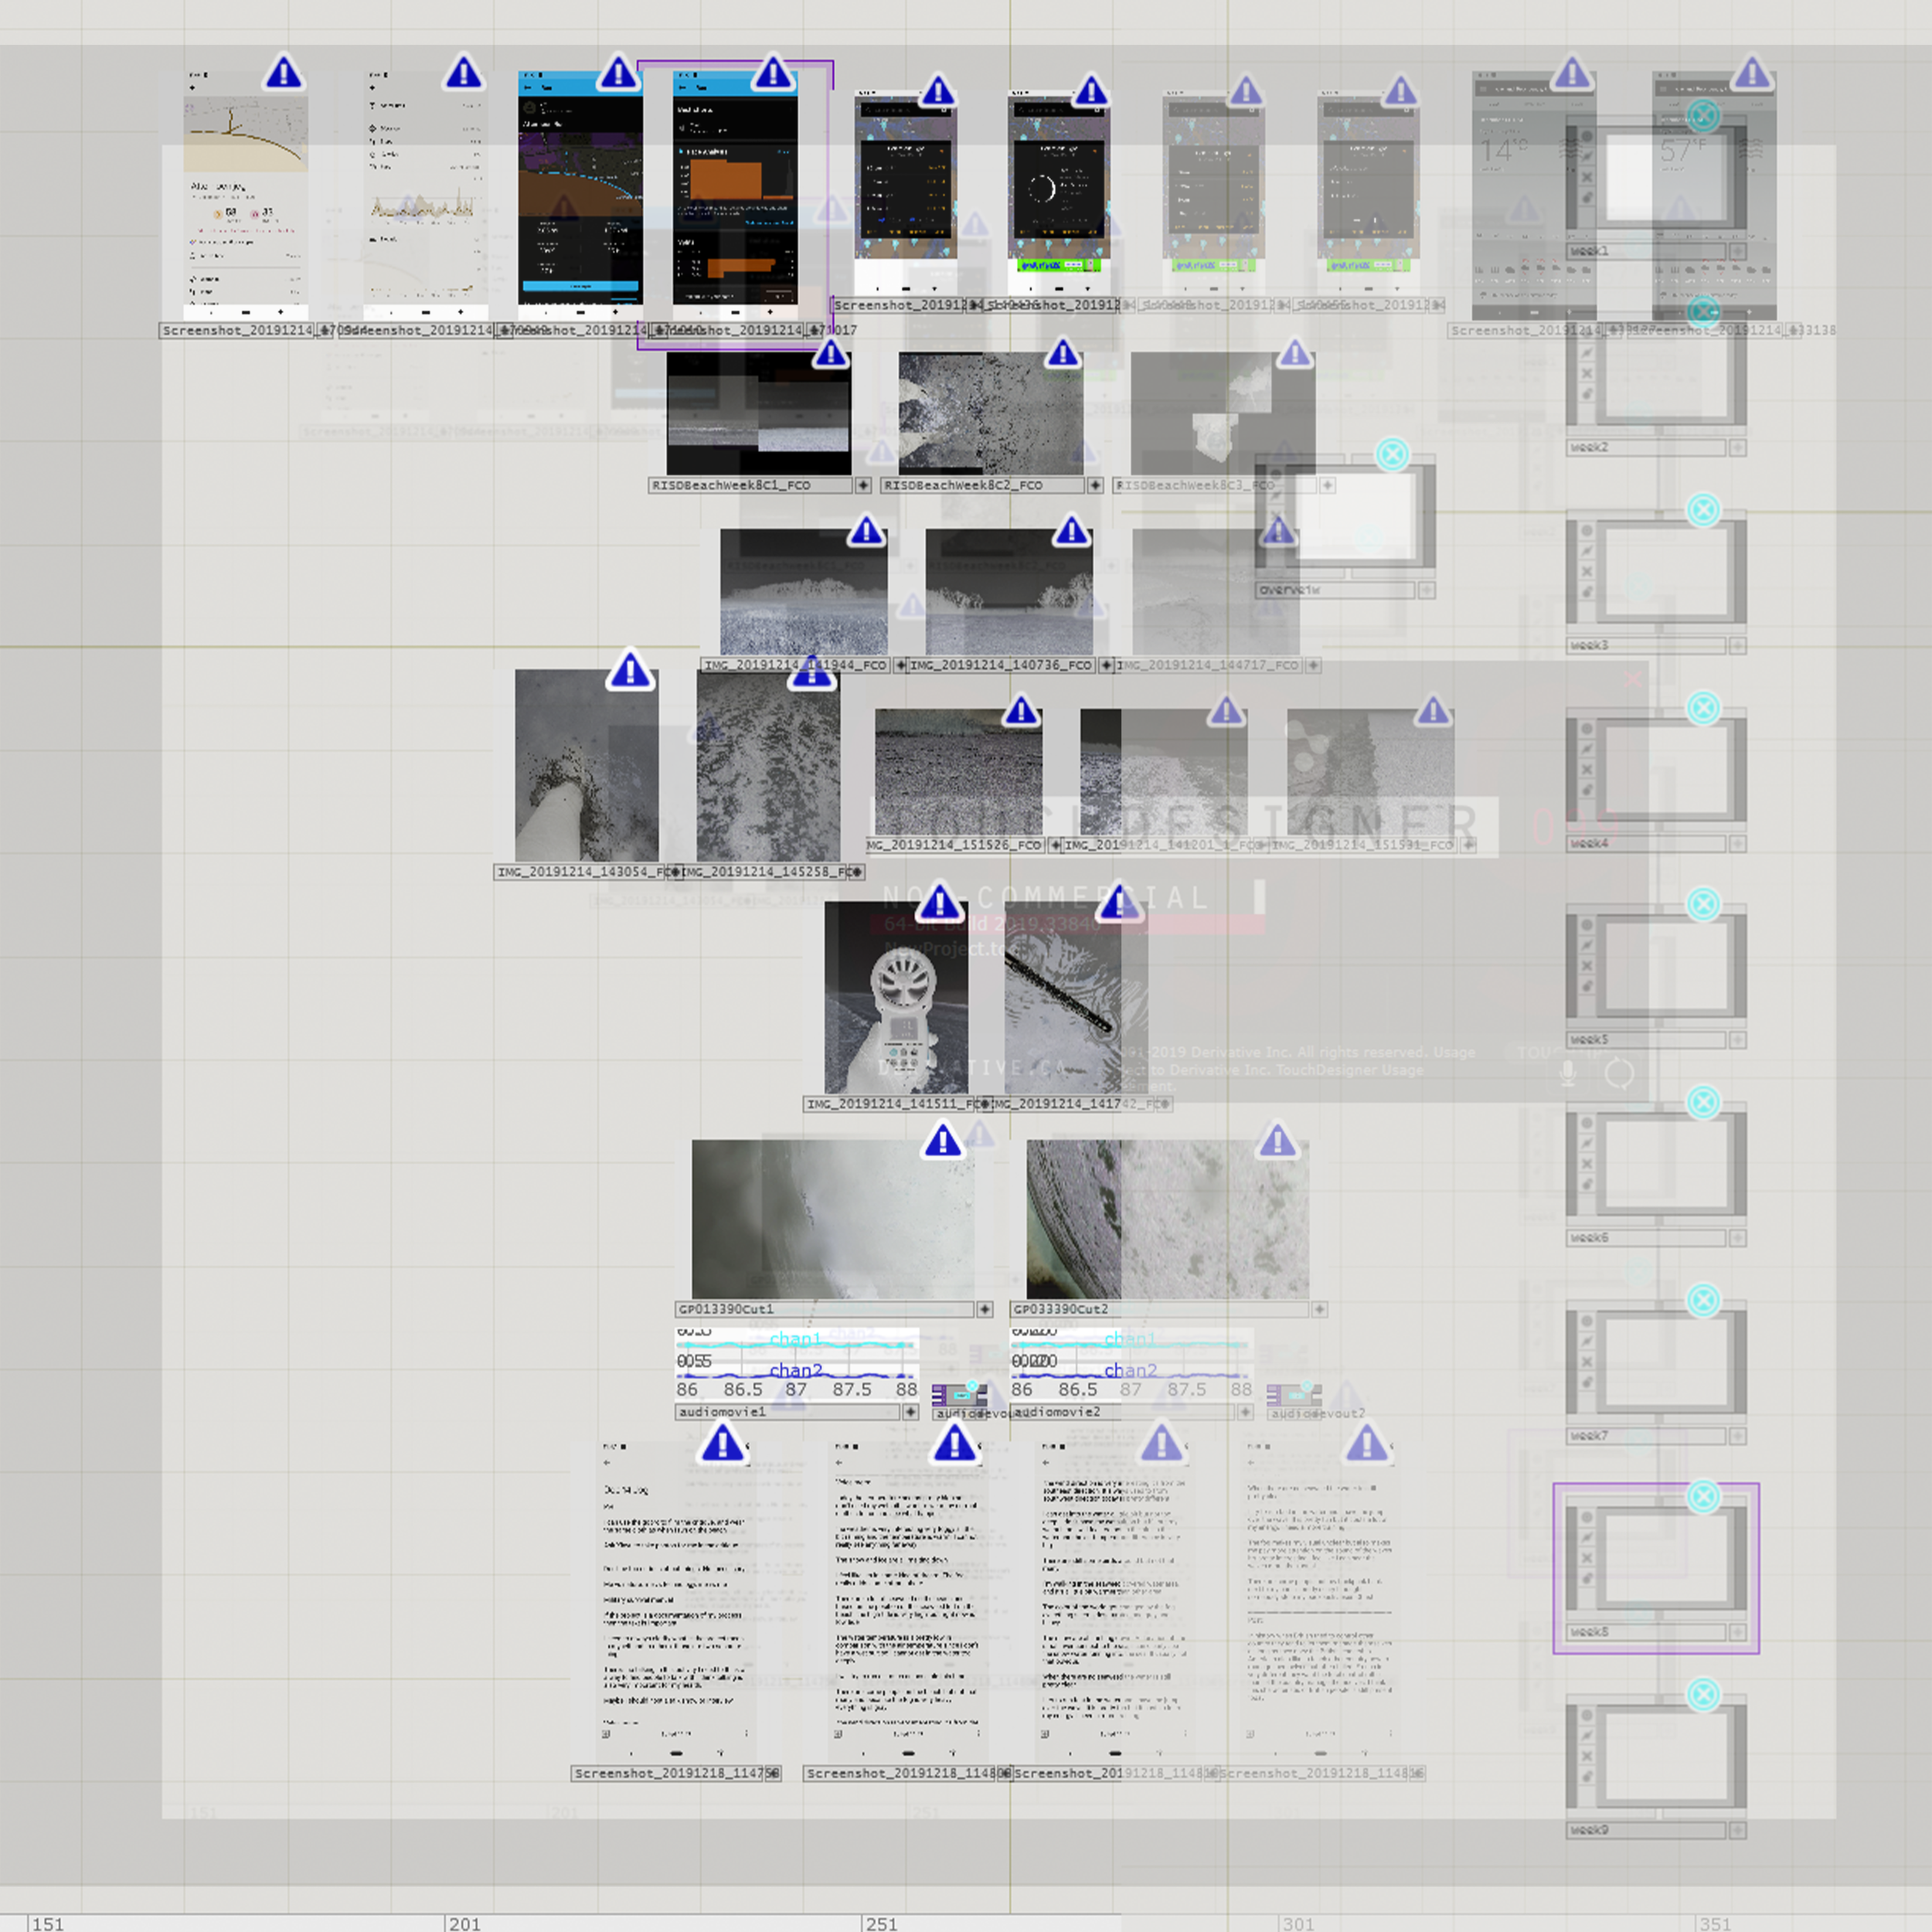Expand the plus button beside audiomovie1 label
This screenshot has width=1932, height=1932.
pyautogui.click(x=910, y=1412)
